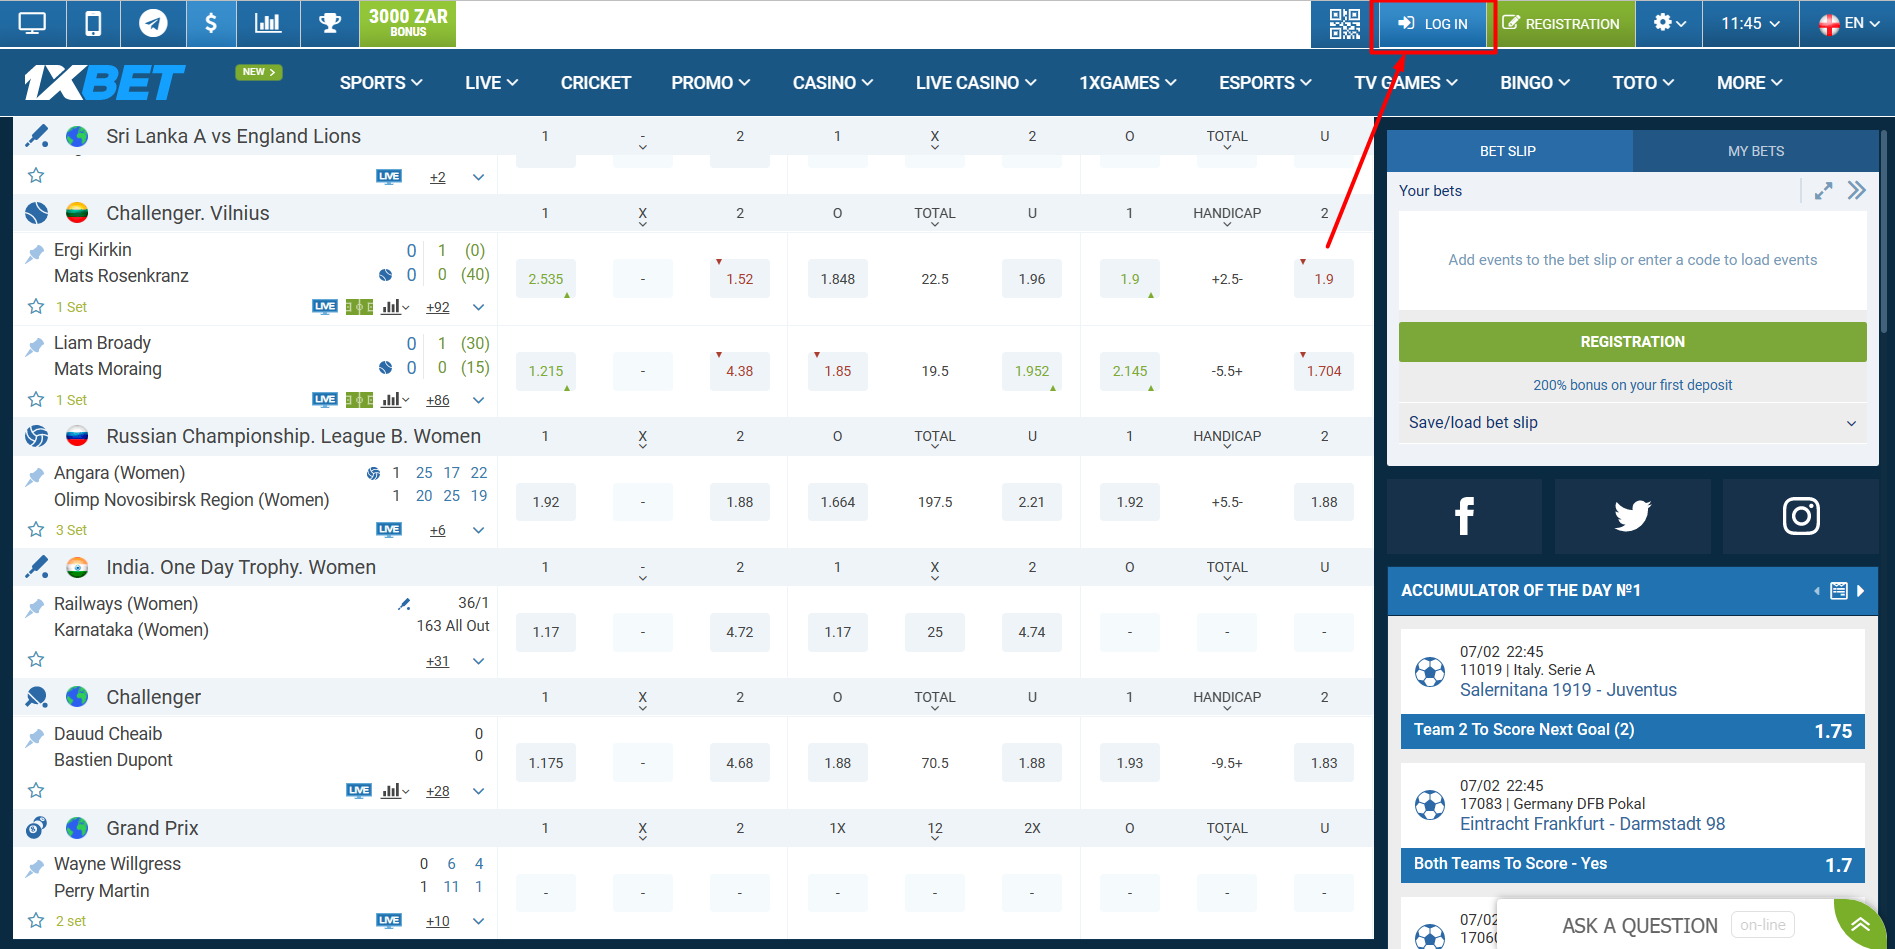This screenshot has width=1895, height=949.
Task: Favorite the Wayne Willgress match star
Action: [36, 920]
